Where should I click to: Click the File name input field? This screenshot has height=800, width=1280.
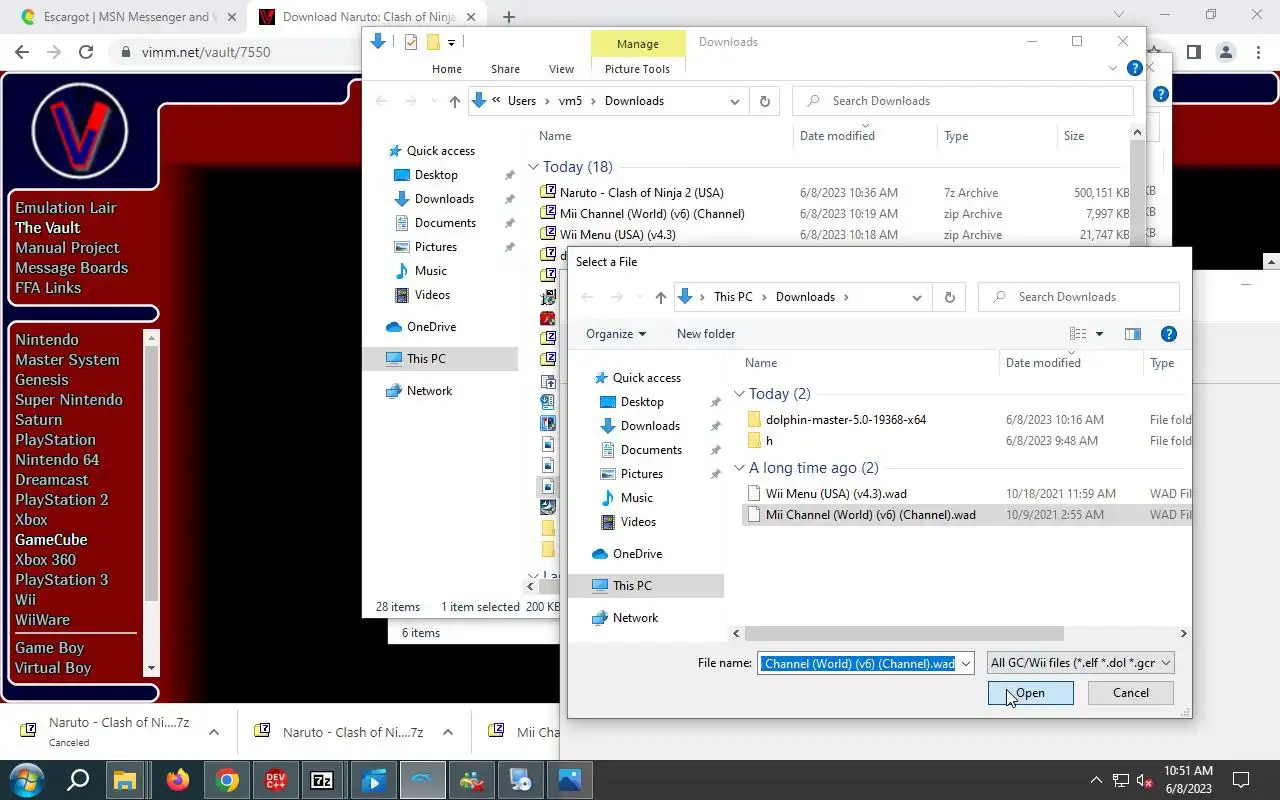click(x=857, y=663)
